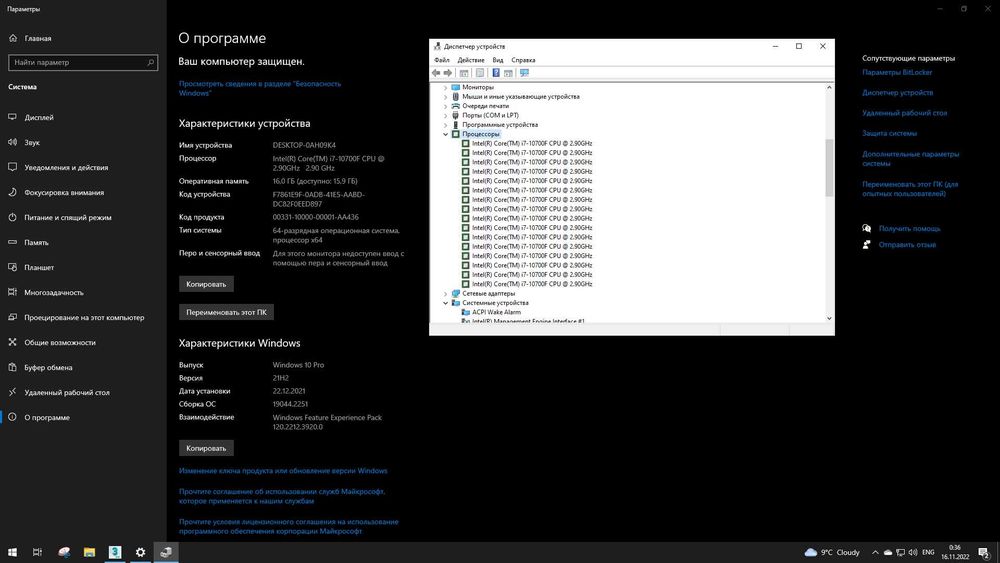Screen dimensions: 1000x563
Task: Click Переименовать этот ПК button
Action: [226, 312]
